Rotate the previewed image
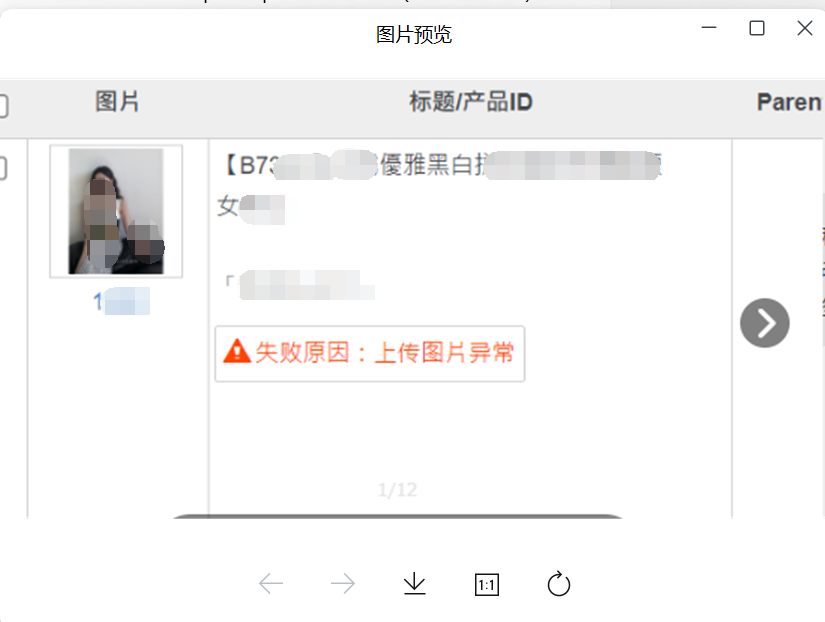Image resolution: width=825 pixels, height=622 pixels. coord(558,584)
